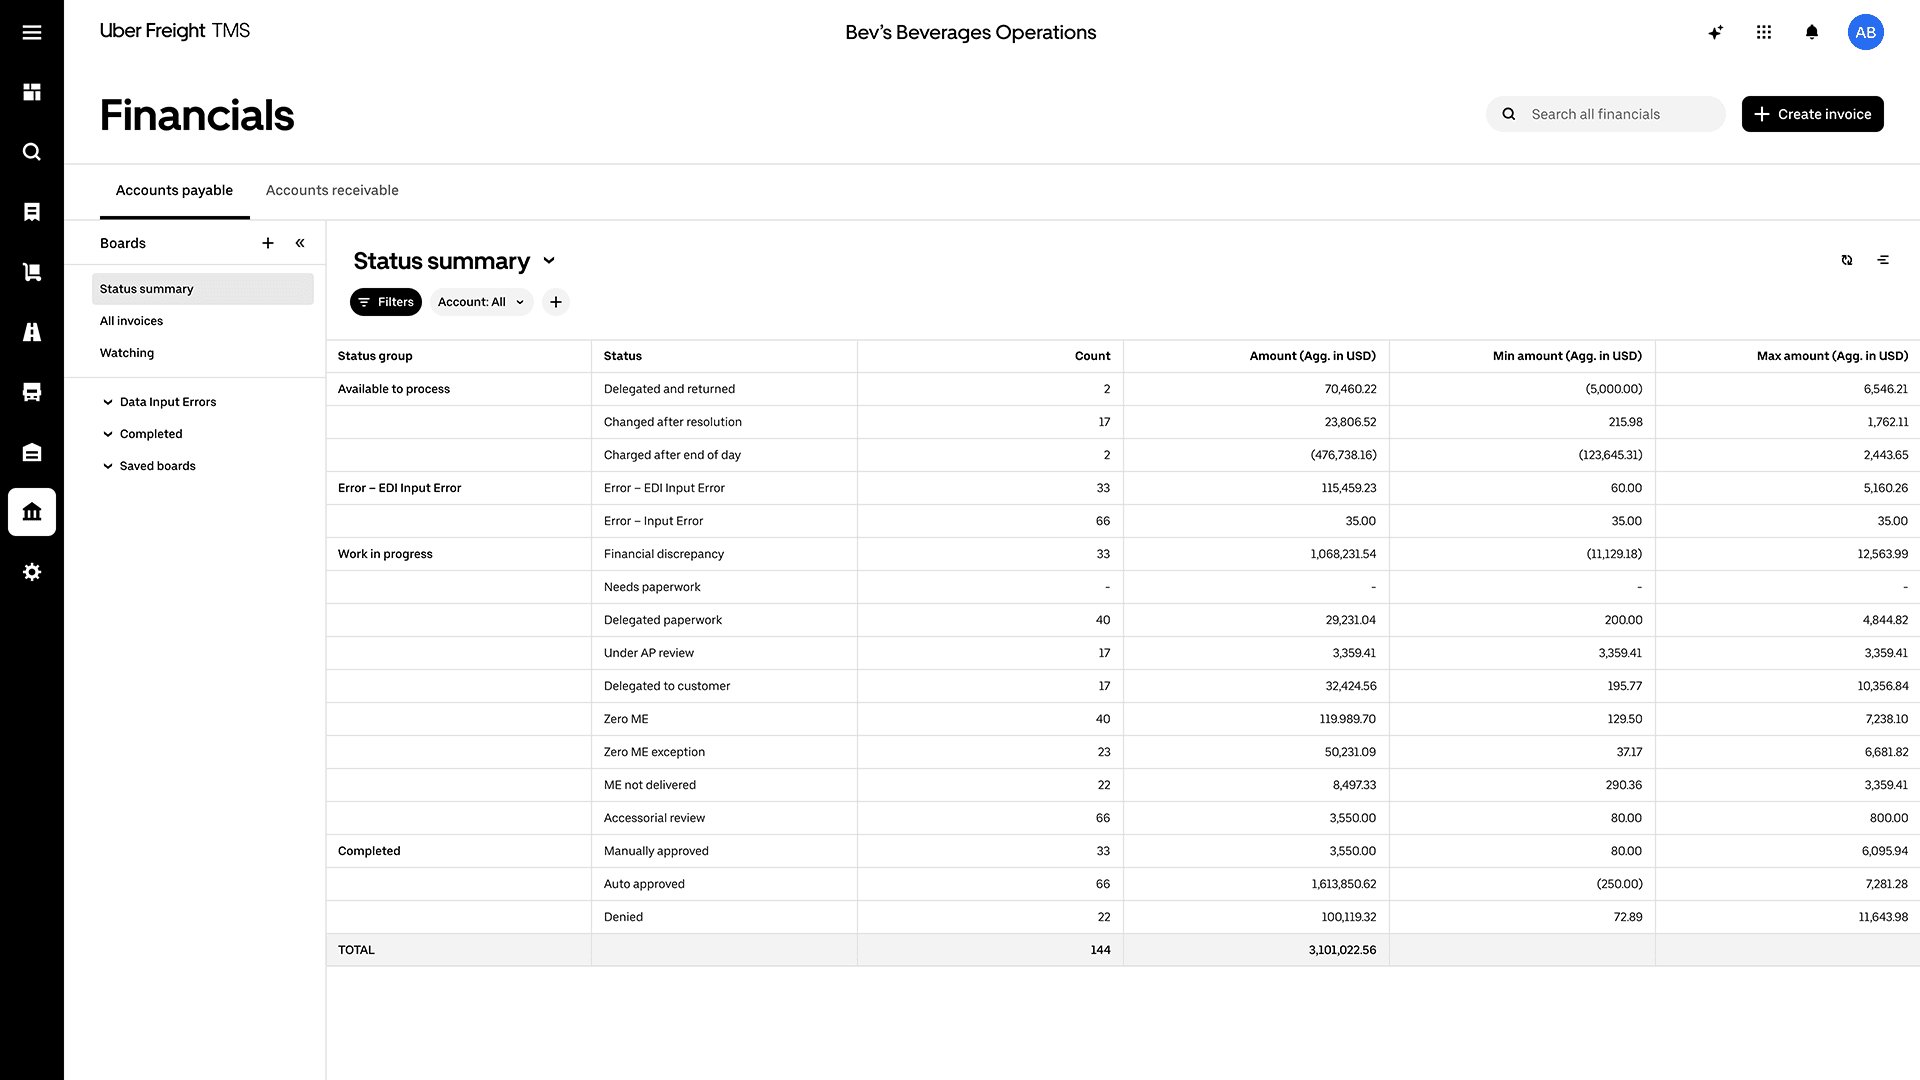The height and width of the screenshot is (1080, 1920).
Task: Switch to the Accounts receivable tab
Action: pos(332,190)
